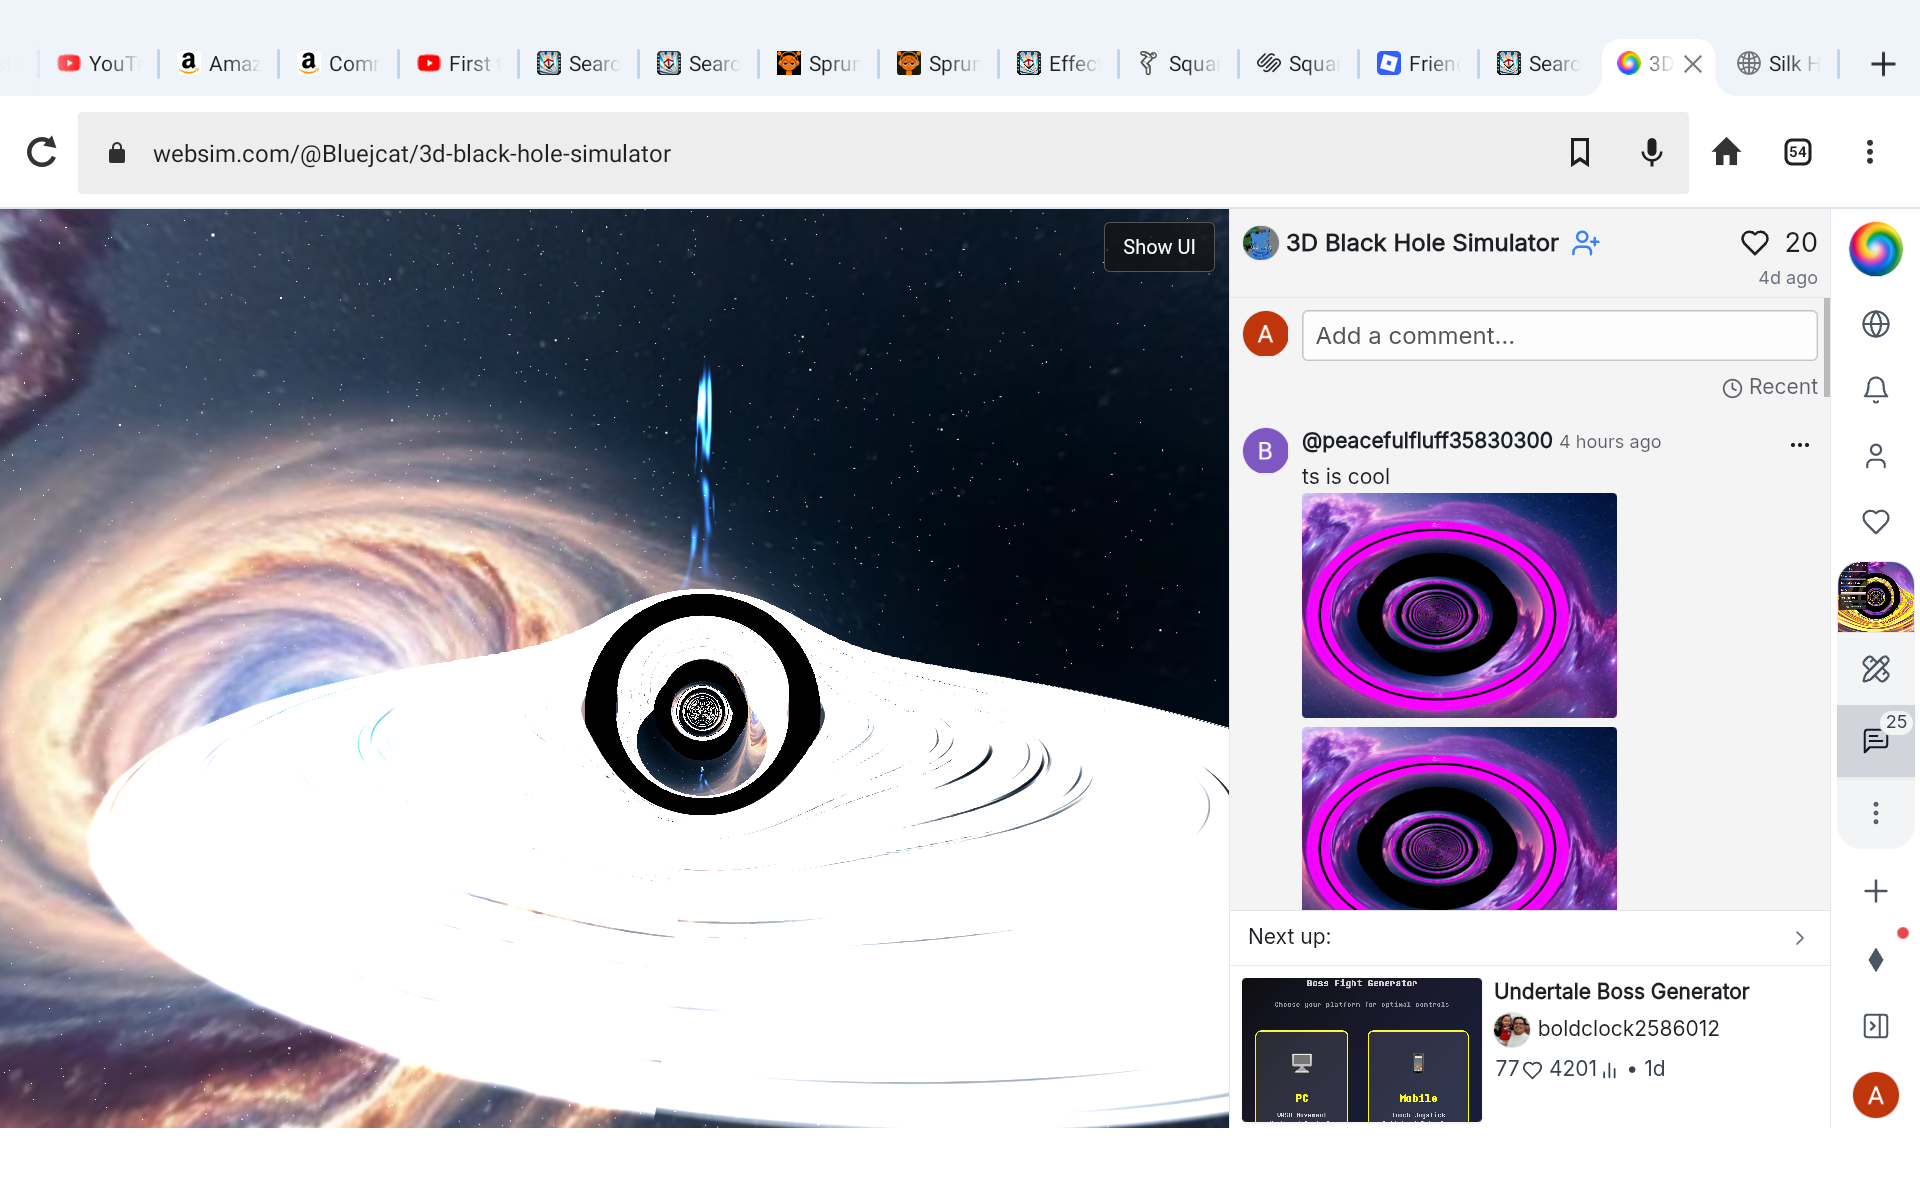Screen dimensions: 1920x1200
Task: Click the Add a comment input field
Action: (1559, 335)
